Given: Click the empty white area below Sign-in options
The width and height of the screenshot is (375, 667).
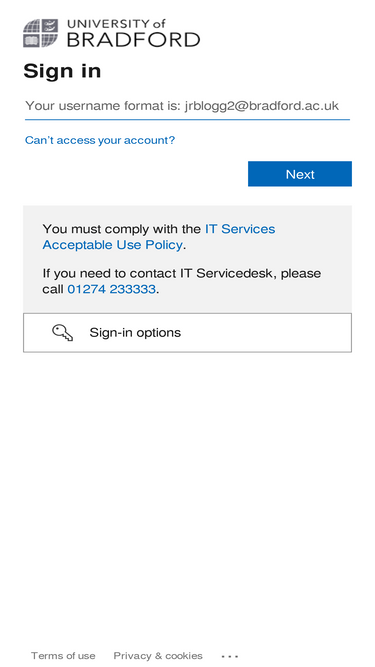Looking at the screenshot, I should pyautogui.click(x=187, y=489).
